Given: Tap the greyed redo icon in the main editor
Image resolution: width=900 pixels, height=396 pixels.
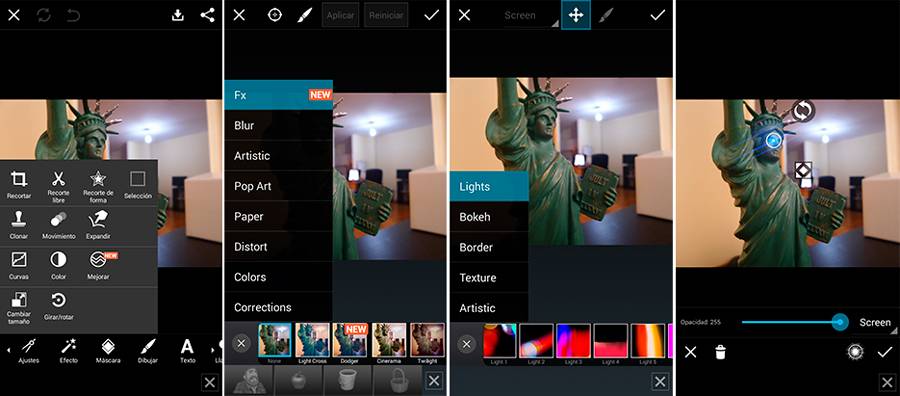Looking at the screenshot, I should pyautogui.click(x=44, y=15).
